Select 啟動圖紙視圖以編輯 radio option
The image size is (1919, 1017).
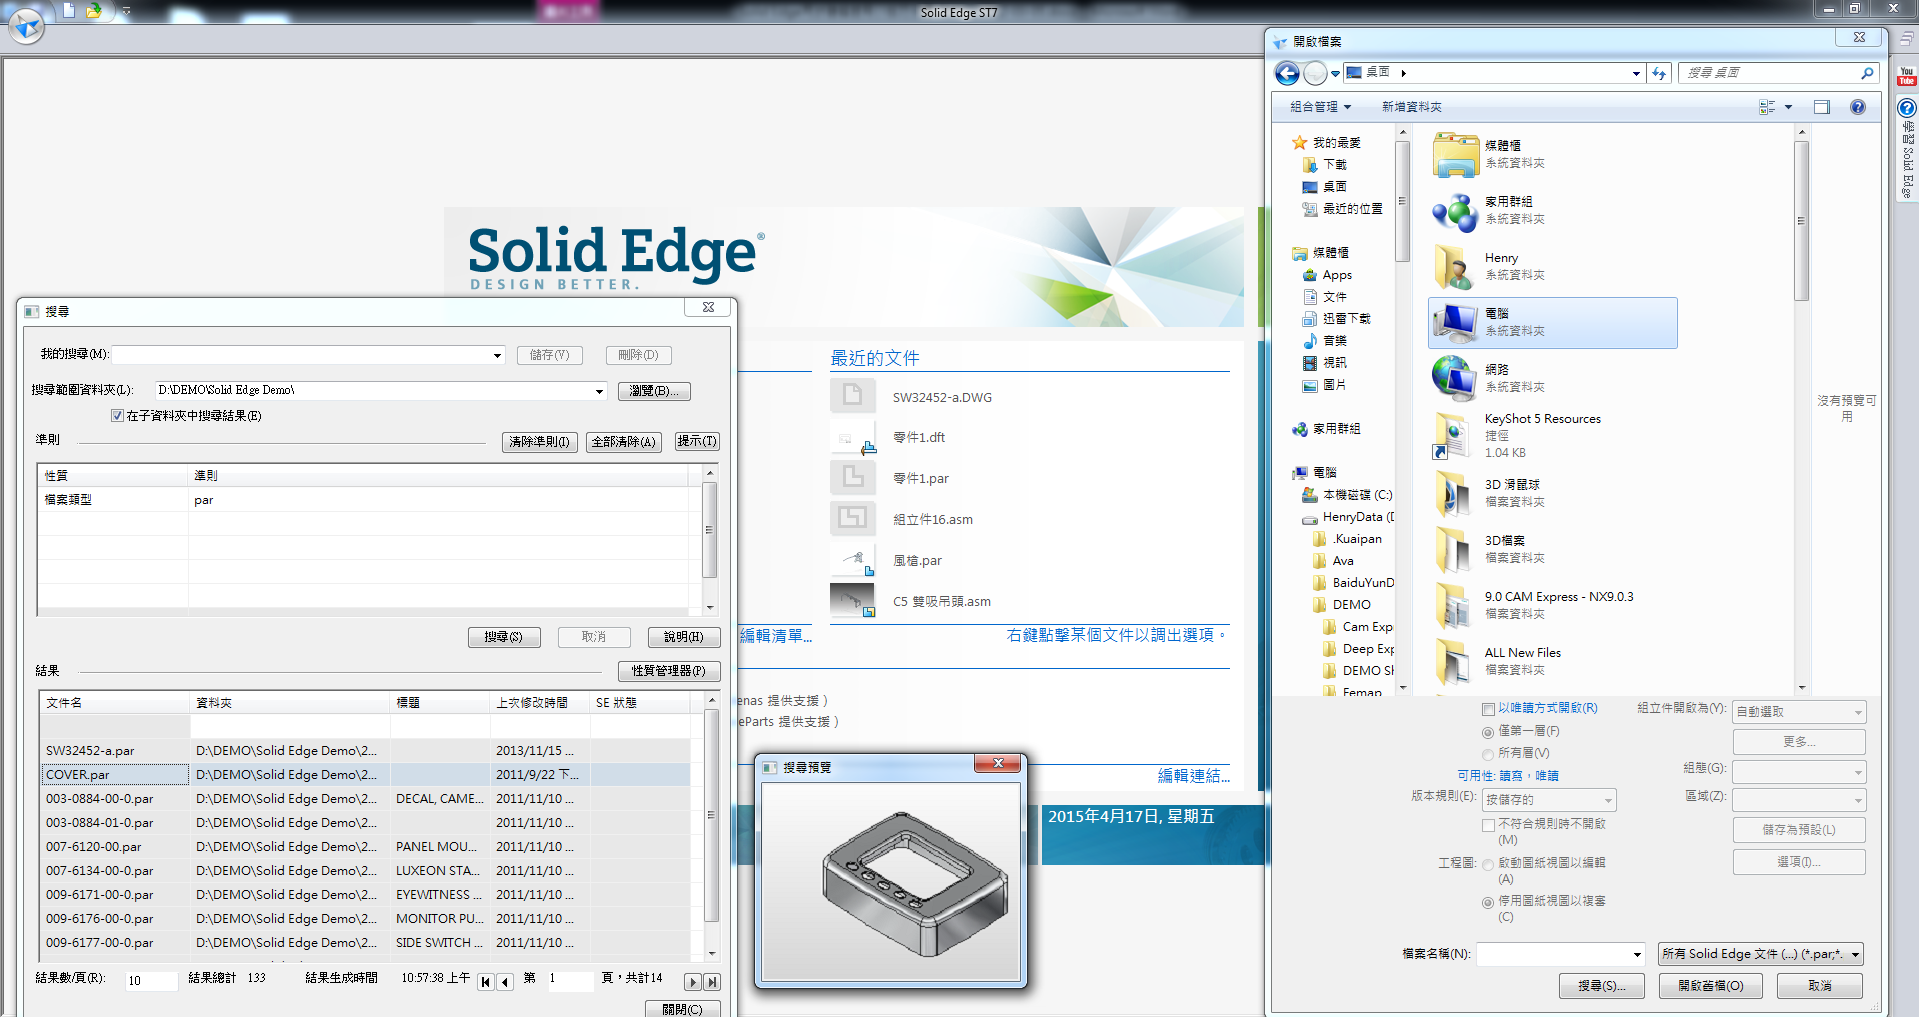click(x=1488, y=864)
